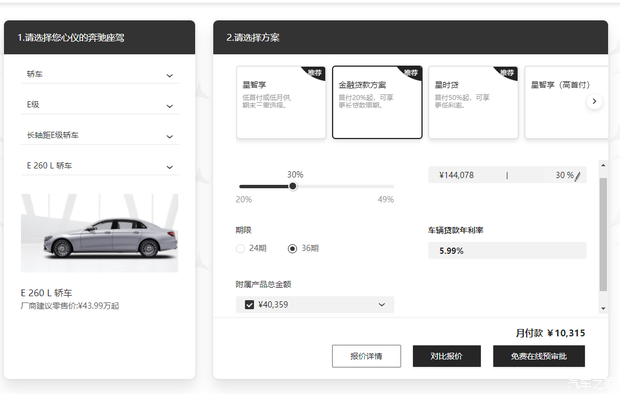Open the 轿车 body type dropdown
Screen dimensions: 620x394
pyautogui.click(x=100, y=74)
